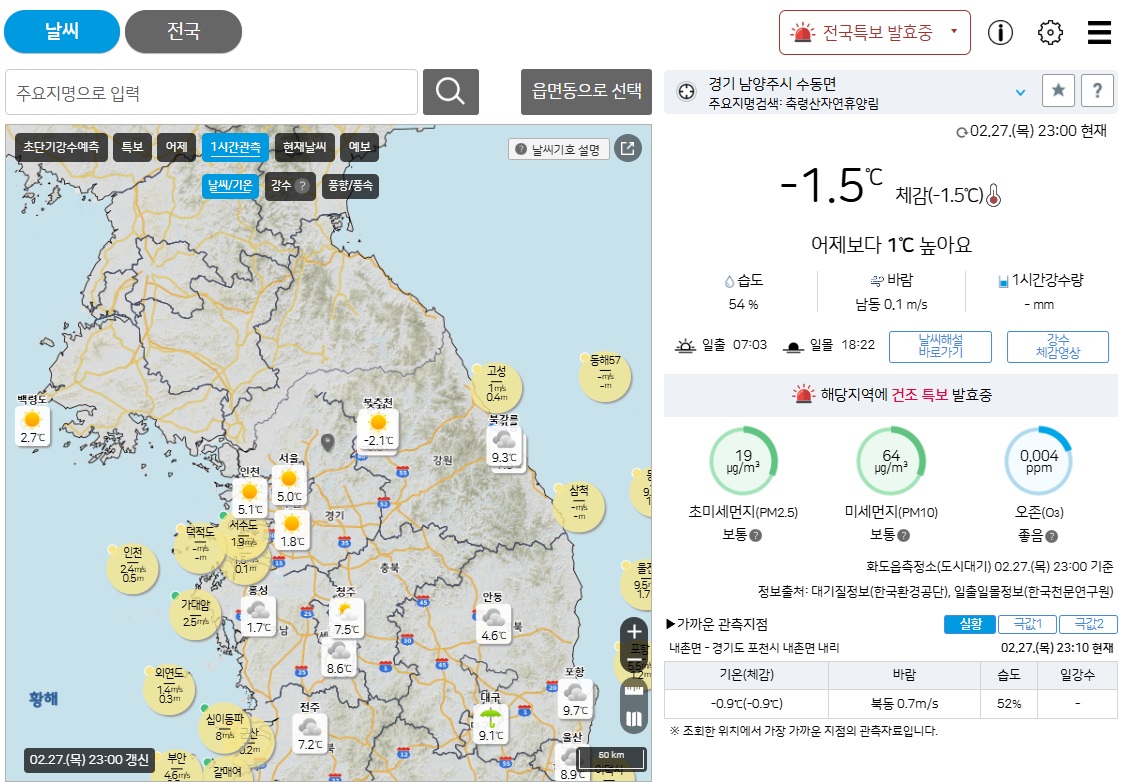Click the gray location pin on map
Image resolution: width=1125 pixels, height=782 pixels.
click(x=328, y=443)
